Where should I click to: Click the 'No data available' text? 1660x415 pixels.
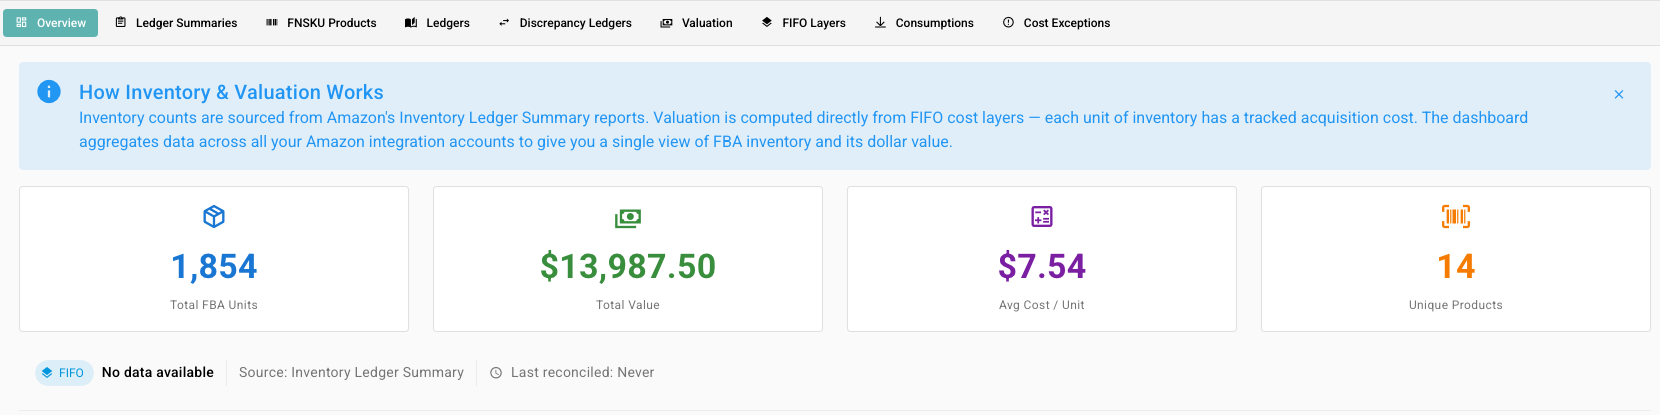point(158,372)
